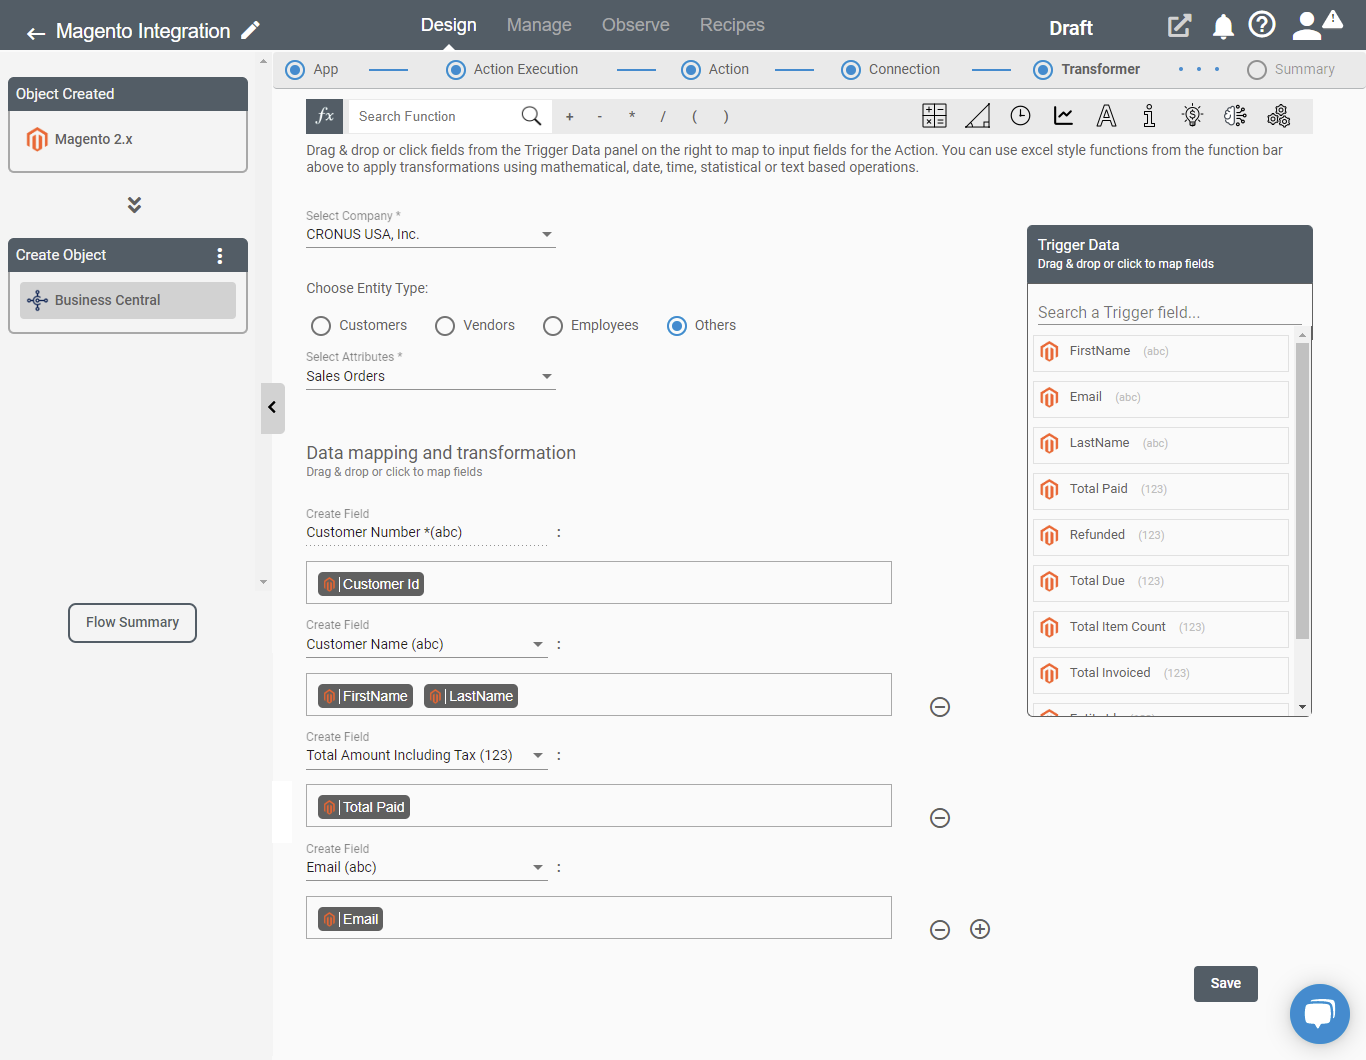
Task: Remove the Customer Name mapping row
Action: 940,707
